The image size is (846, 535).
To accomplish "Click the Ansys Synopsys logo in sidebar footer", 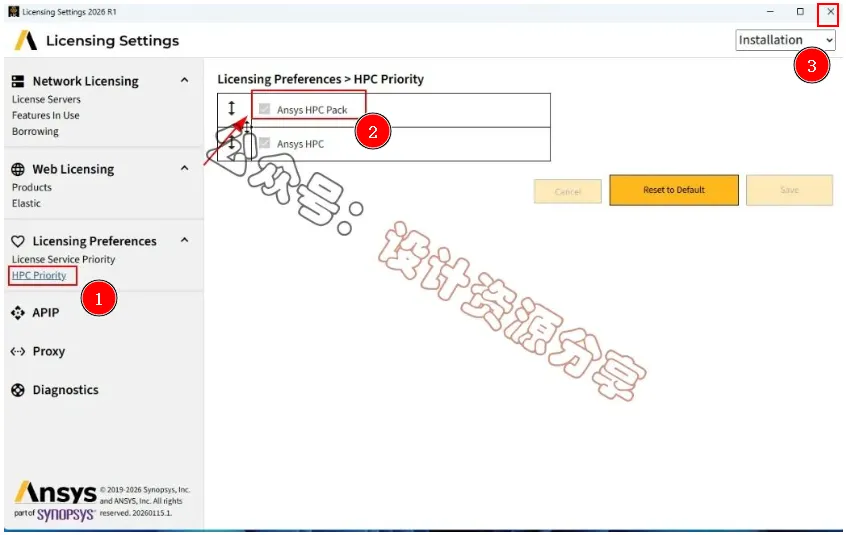I will click(56, 502).
